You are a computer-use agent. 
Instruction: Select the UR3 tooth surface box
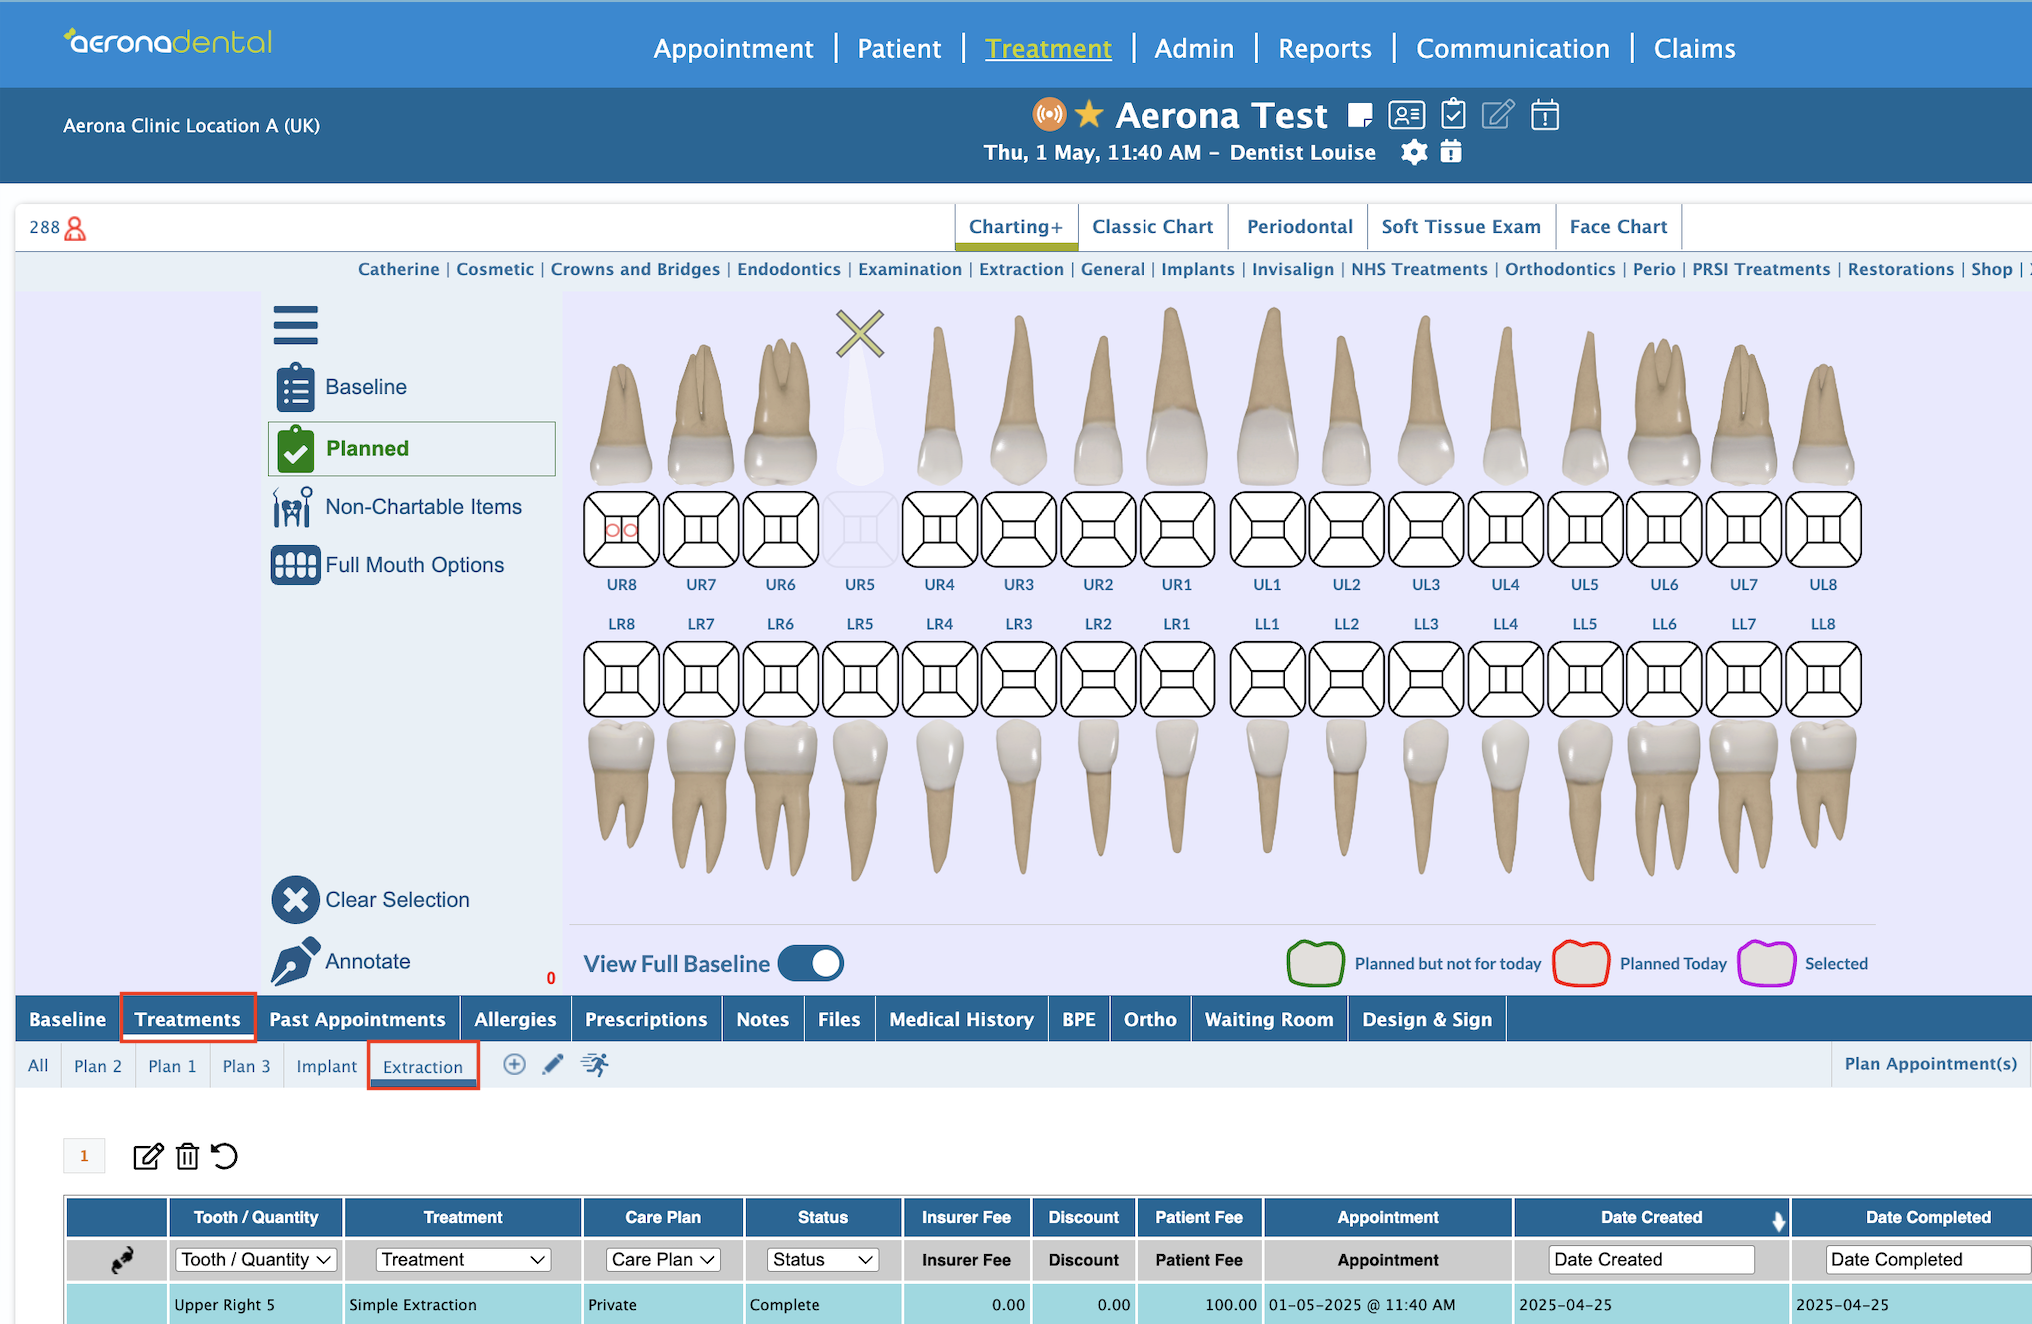(x=1018, y=529)
